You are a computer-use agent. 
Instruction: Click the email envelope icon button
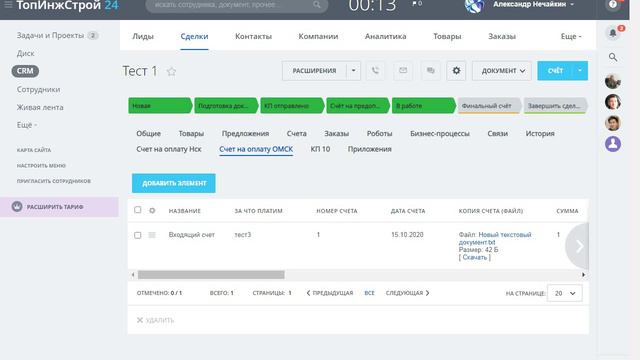tap(403, 71)
